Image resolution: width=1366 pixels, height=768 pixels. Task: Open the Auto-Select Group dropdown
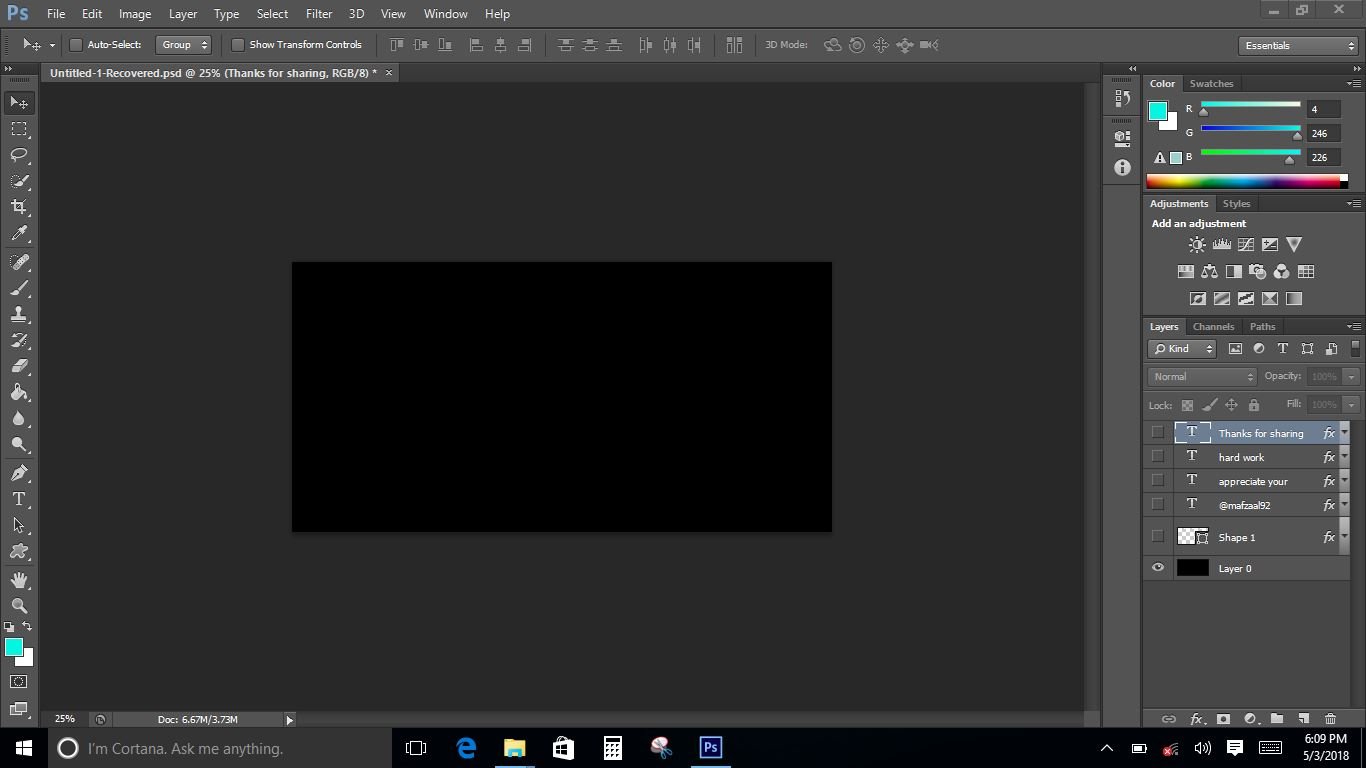[184, 45]
